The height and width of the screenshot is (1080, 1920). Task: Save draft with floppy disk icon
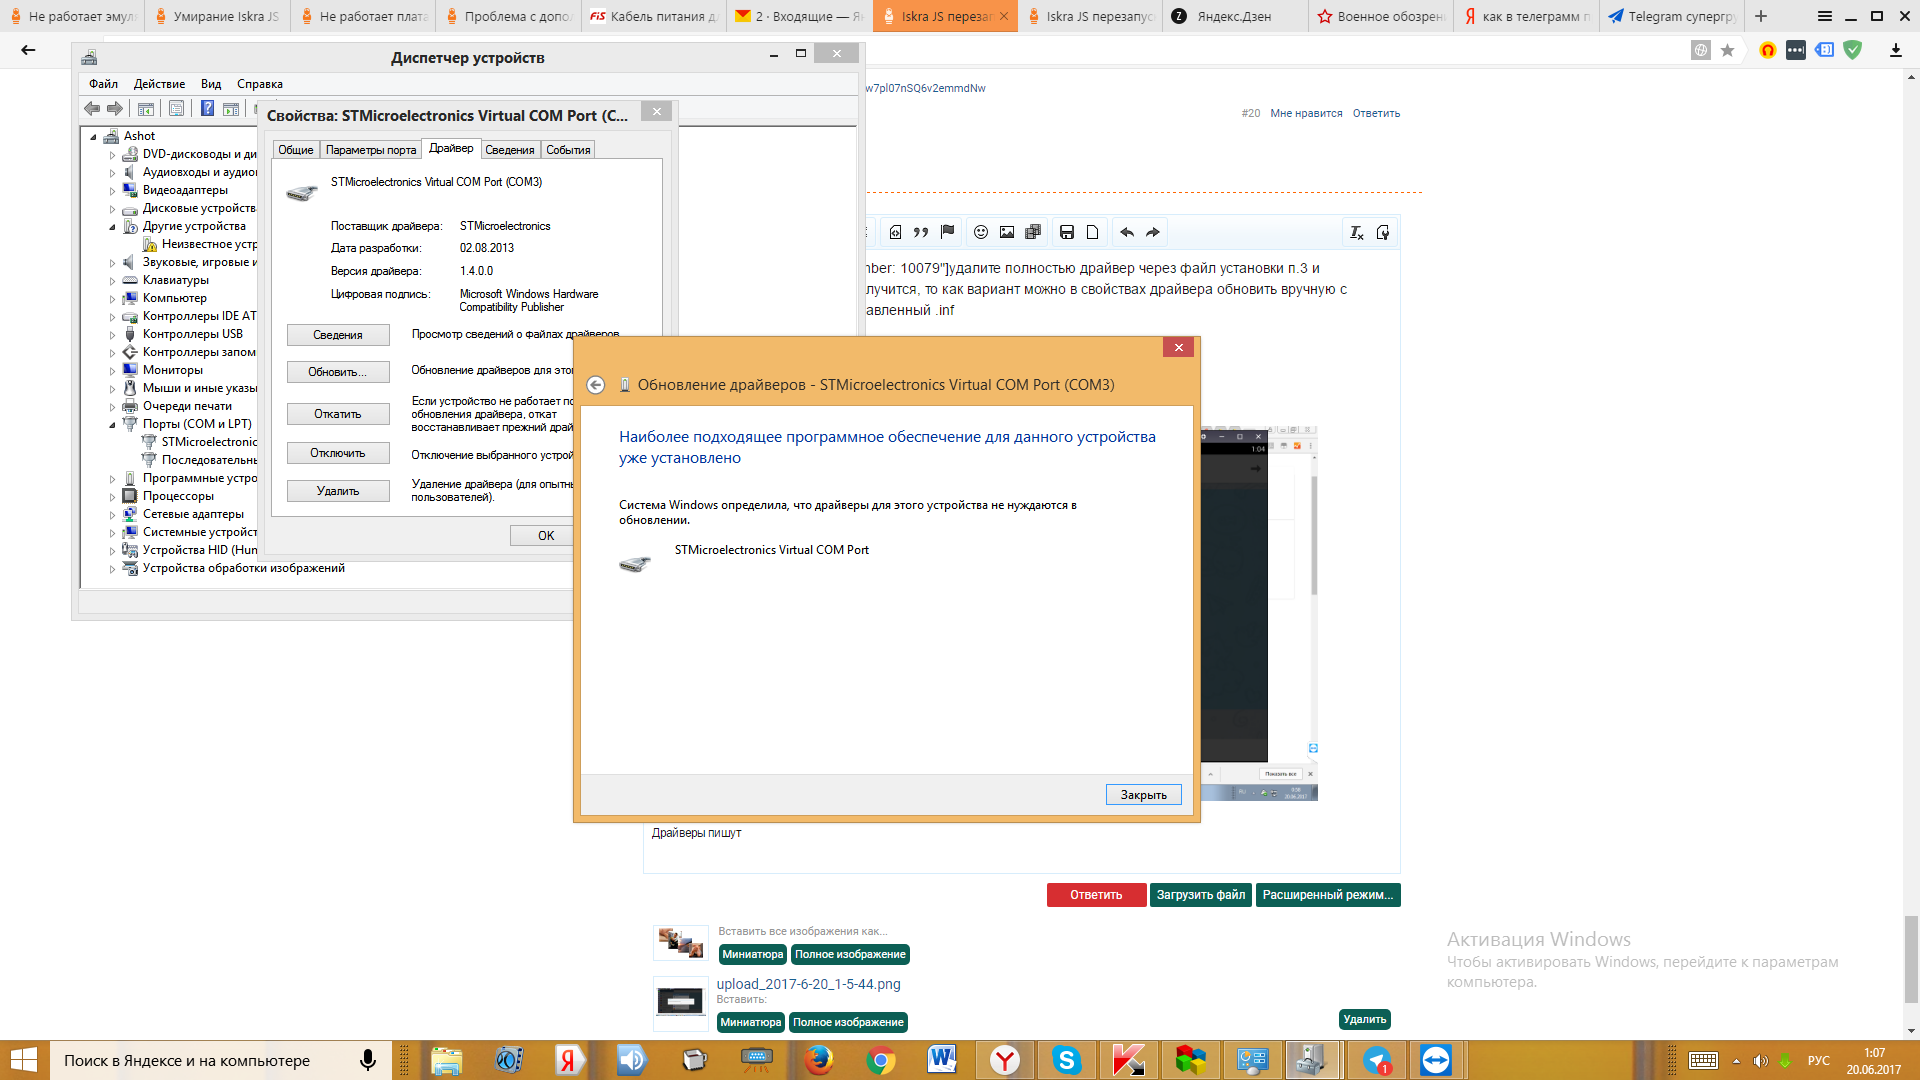[x=1067, y=232]
